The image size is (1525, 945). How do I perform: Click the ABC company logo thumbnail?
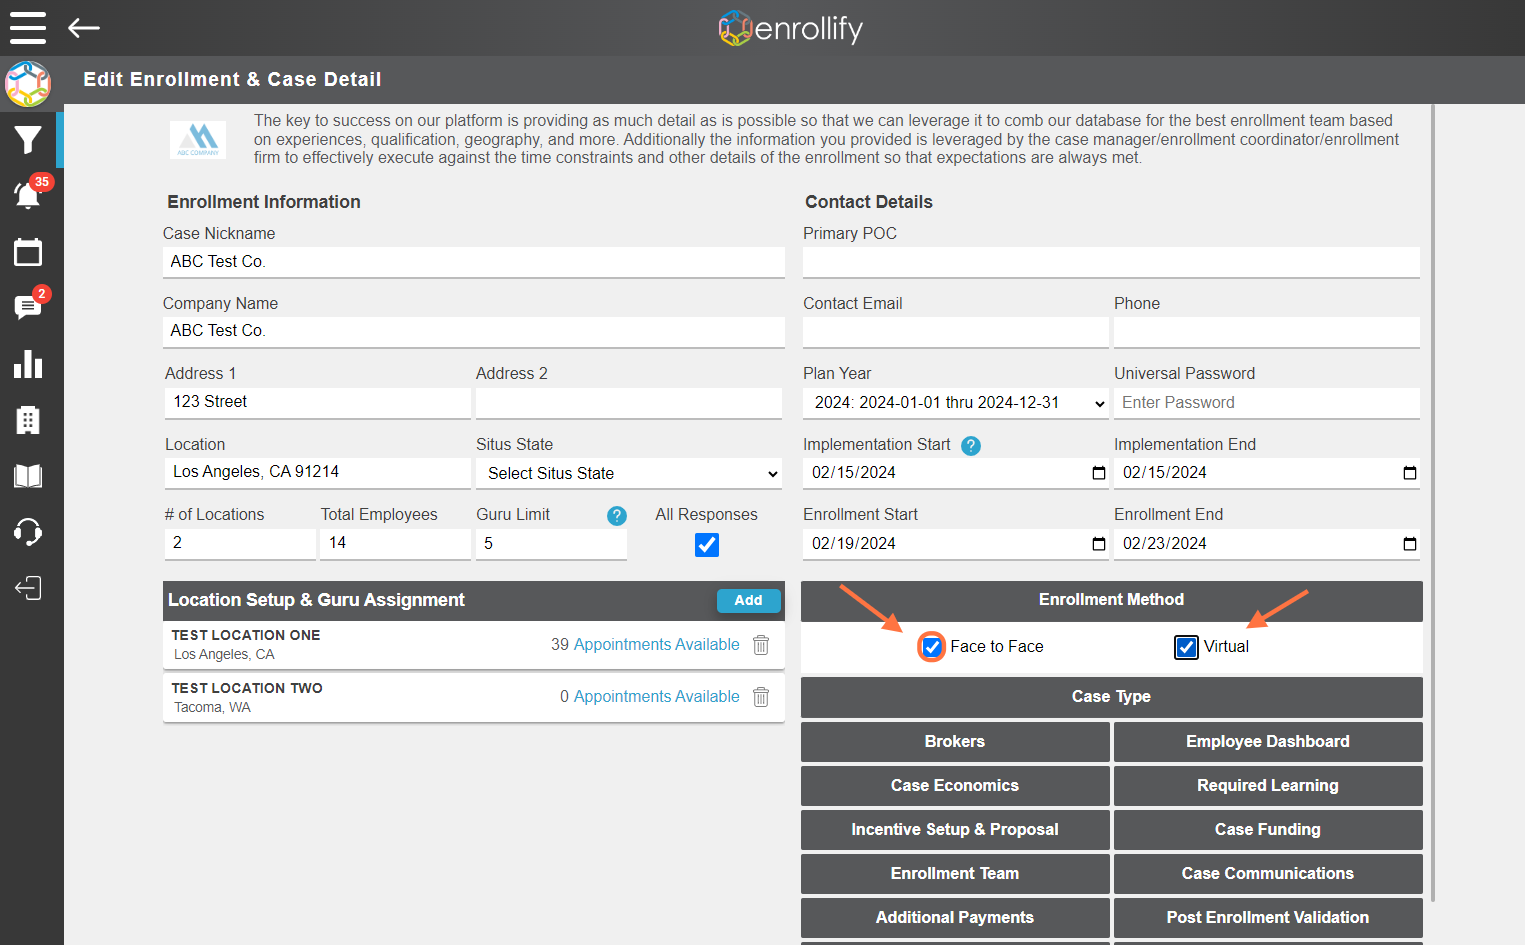coord(198,140)
